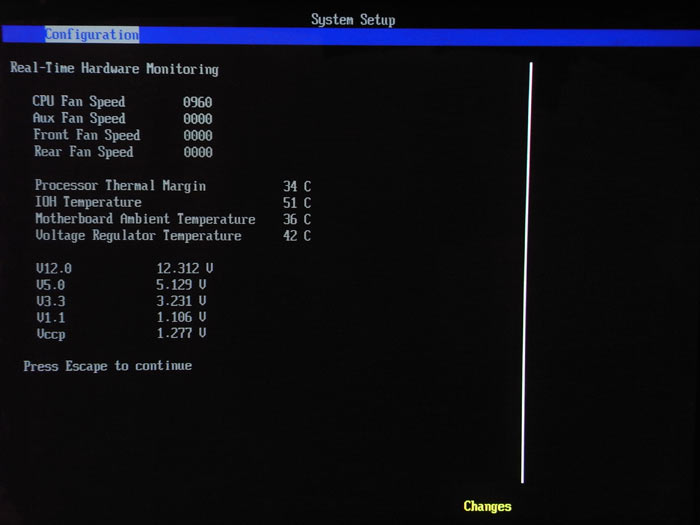Click the 1.277 V reading

[x=181, y=333]
